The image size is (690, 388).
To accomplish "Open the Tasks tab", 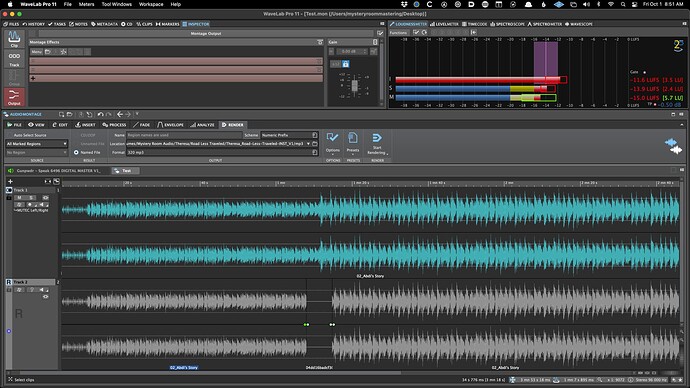I will 57,24.
